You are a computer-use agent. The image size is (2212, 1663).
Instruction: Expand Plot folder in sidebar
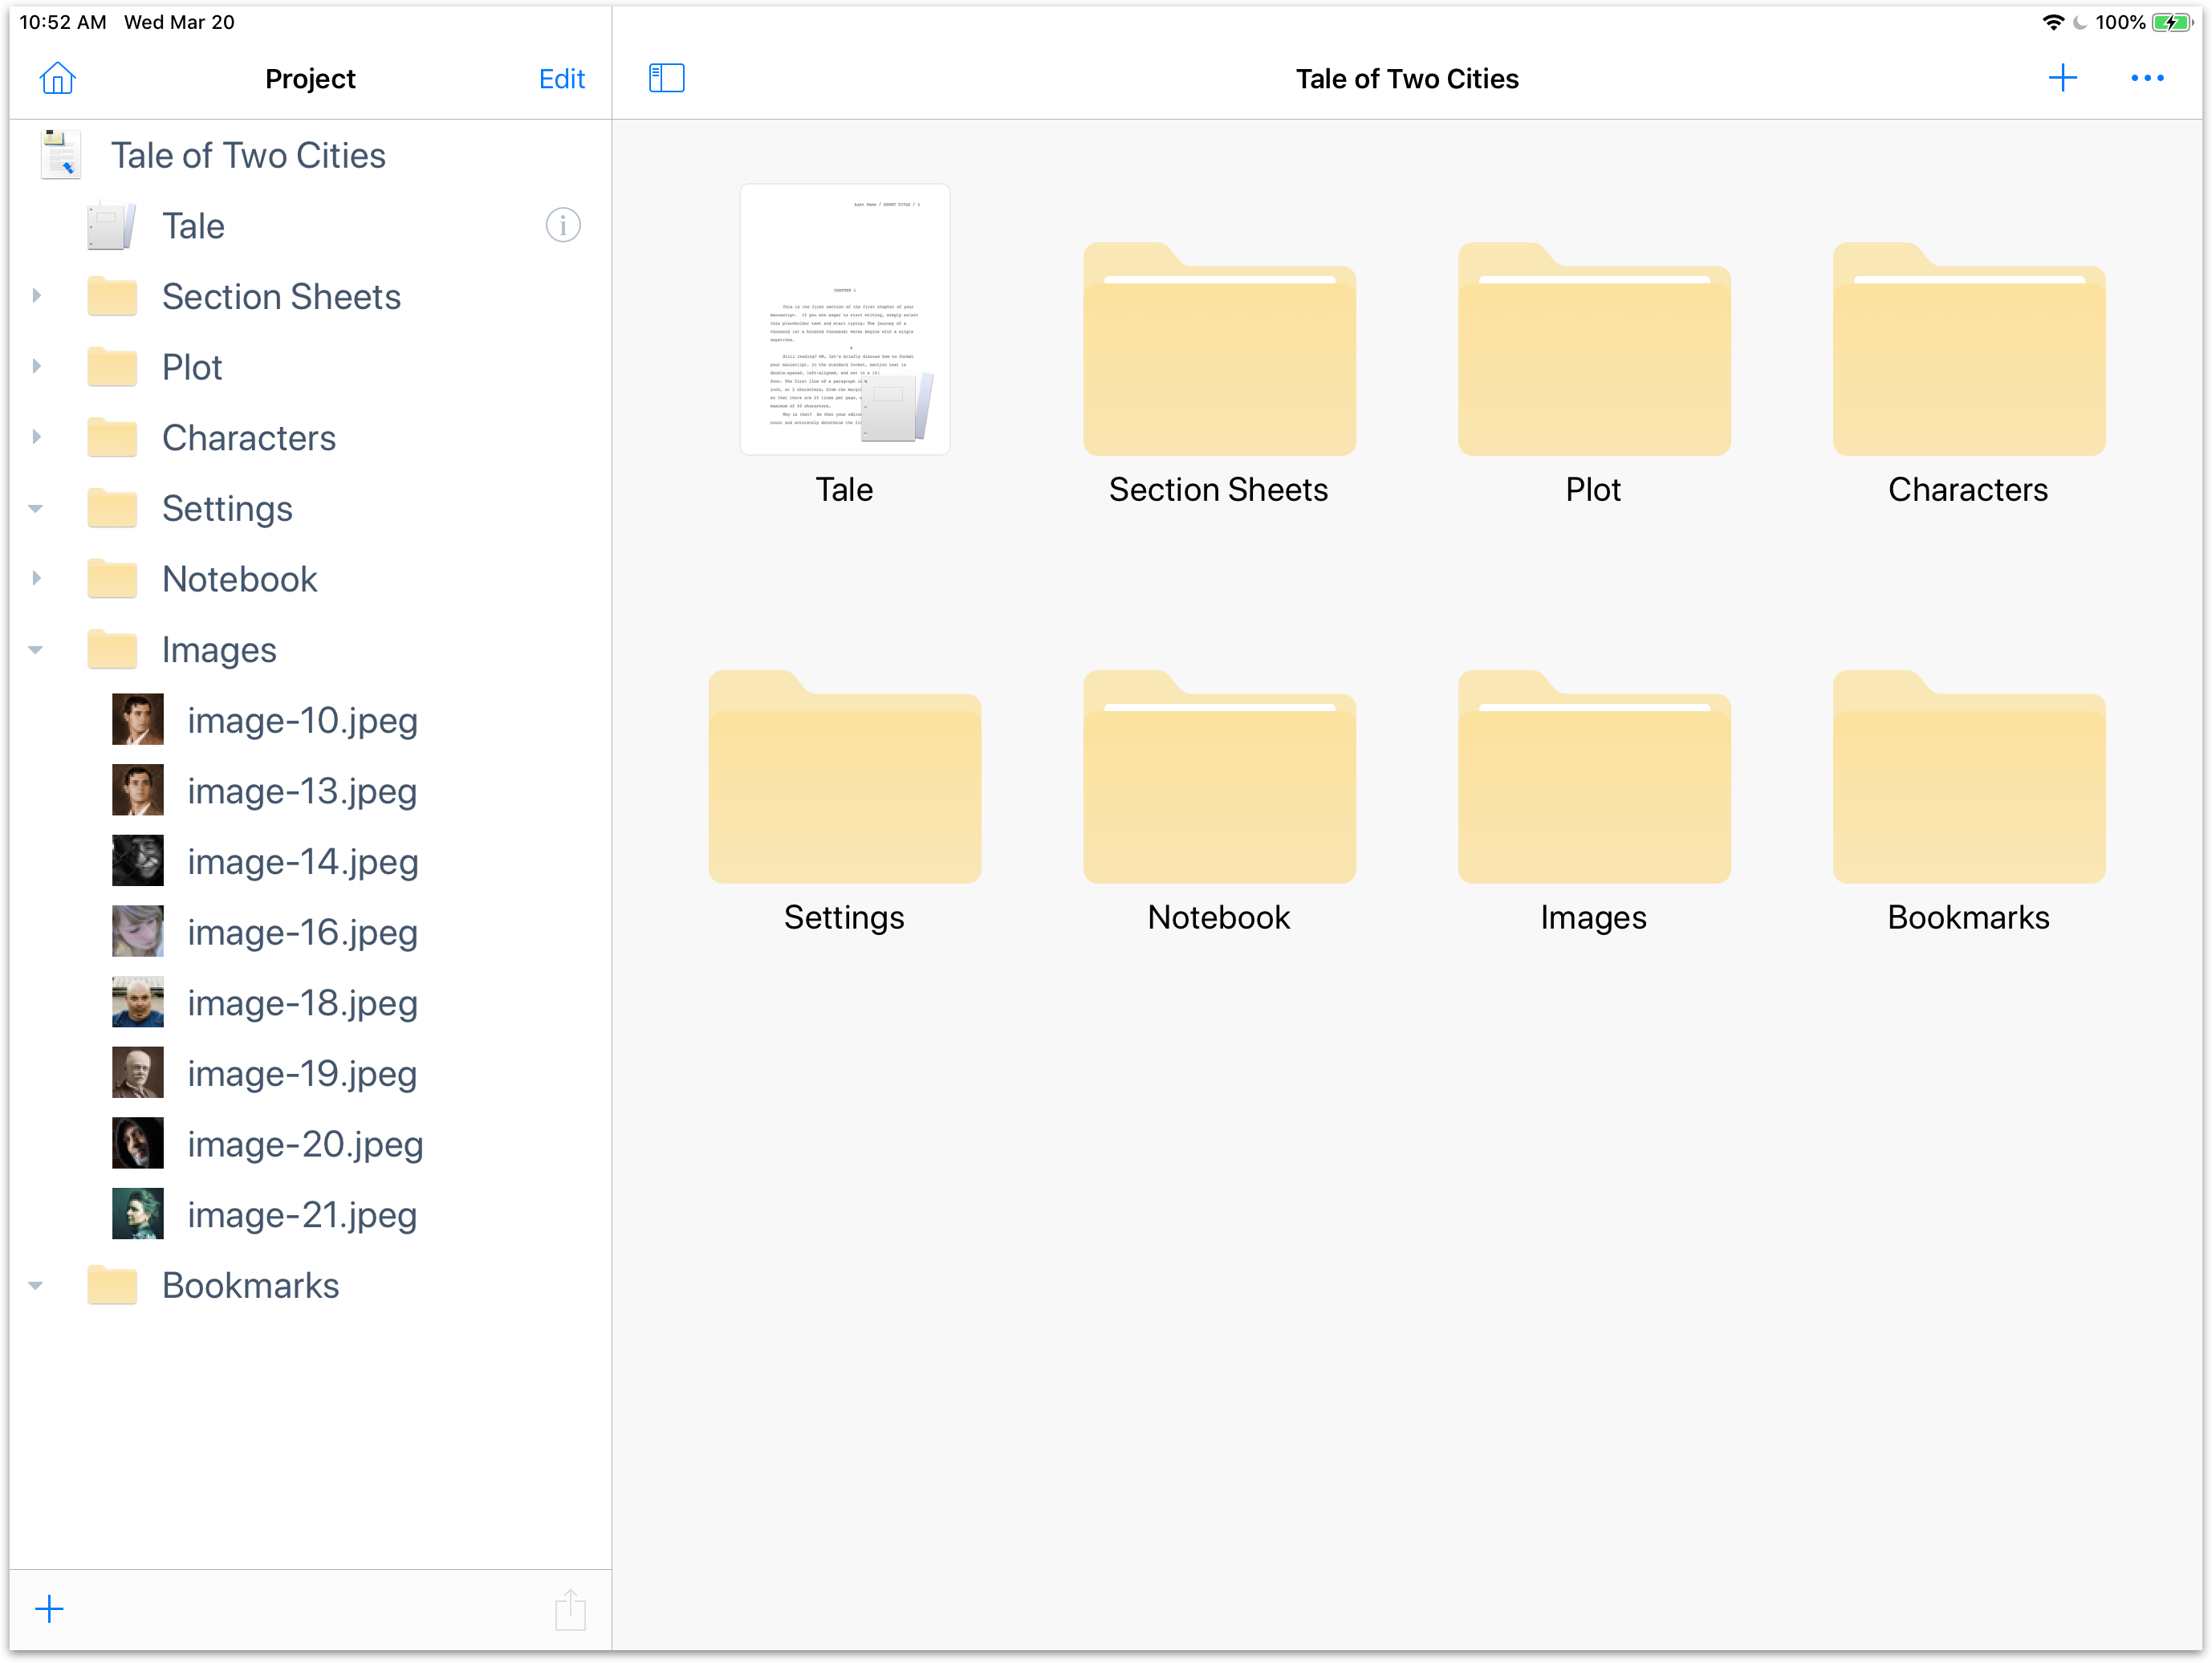[36, 366]
